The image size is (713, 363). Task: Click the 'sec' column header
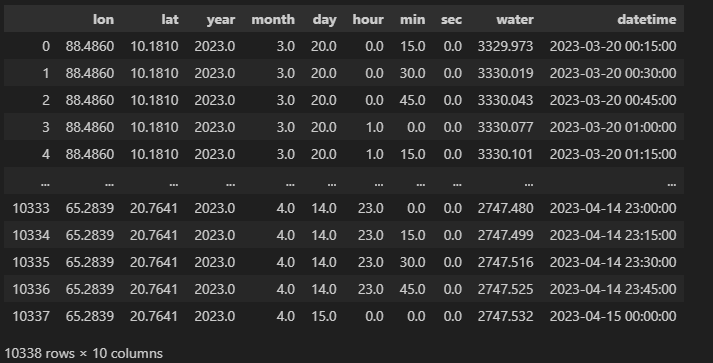(451, 20)
